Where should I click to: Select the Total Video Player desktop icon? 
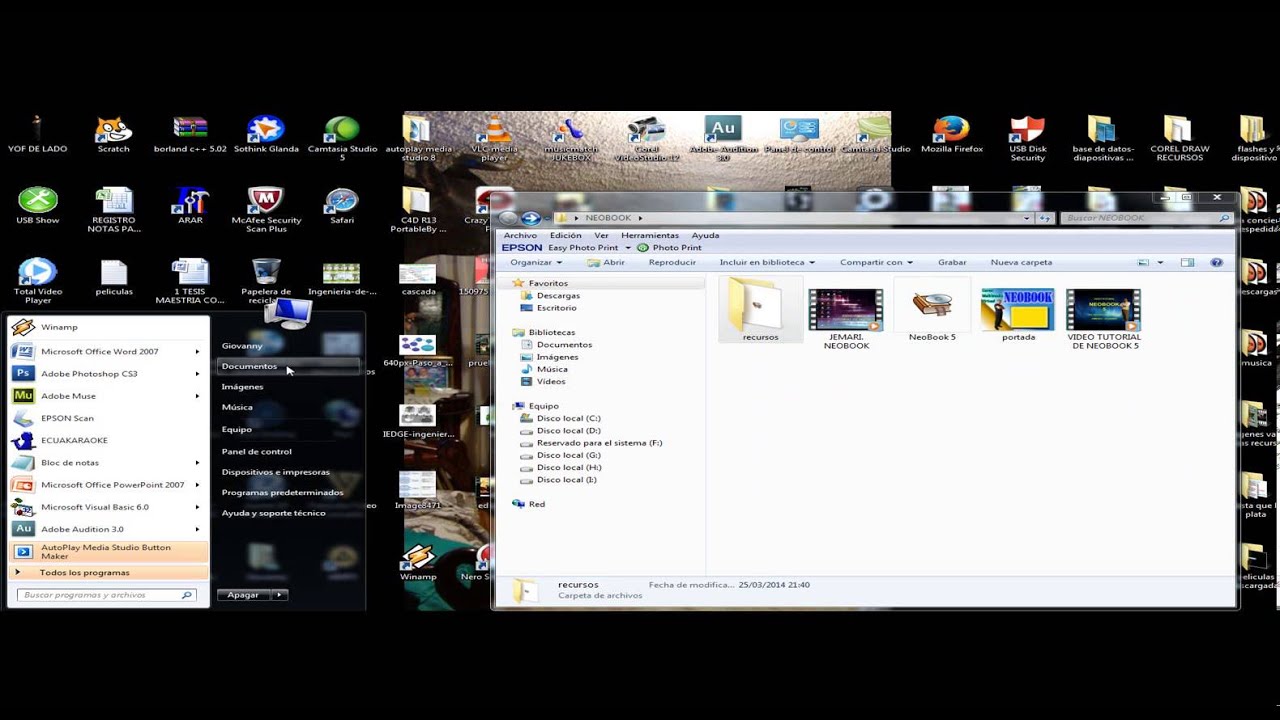pyautogui.click(x=38, y=282)
